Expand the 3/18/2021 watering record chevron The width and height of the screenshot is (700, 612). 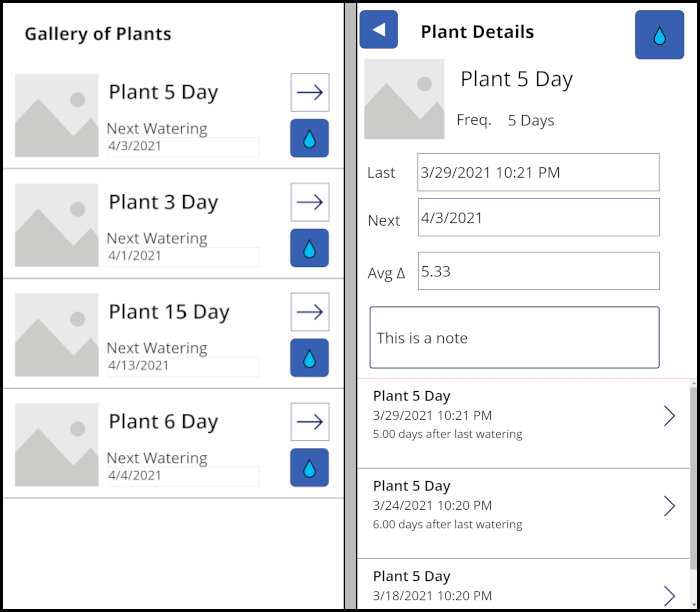(x=669, y=593)
